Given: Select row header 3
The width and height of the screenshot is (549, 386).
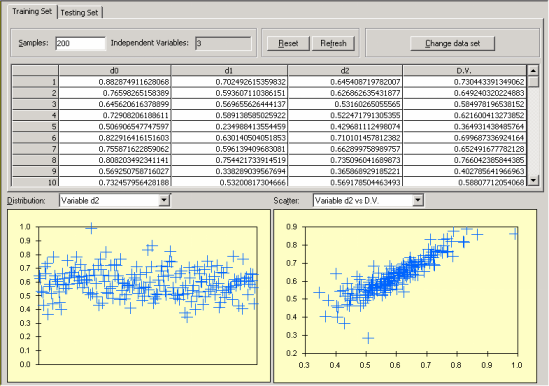Looking at the screenshot, I should tap(35, 104).
